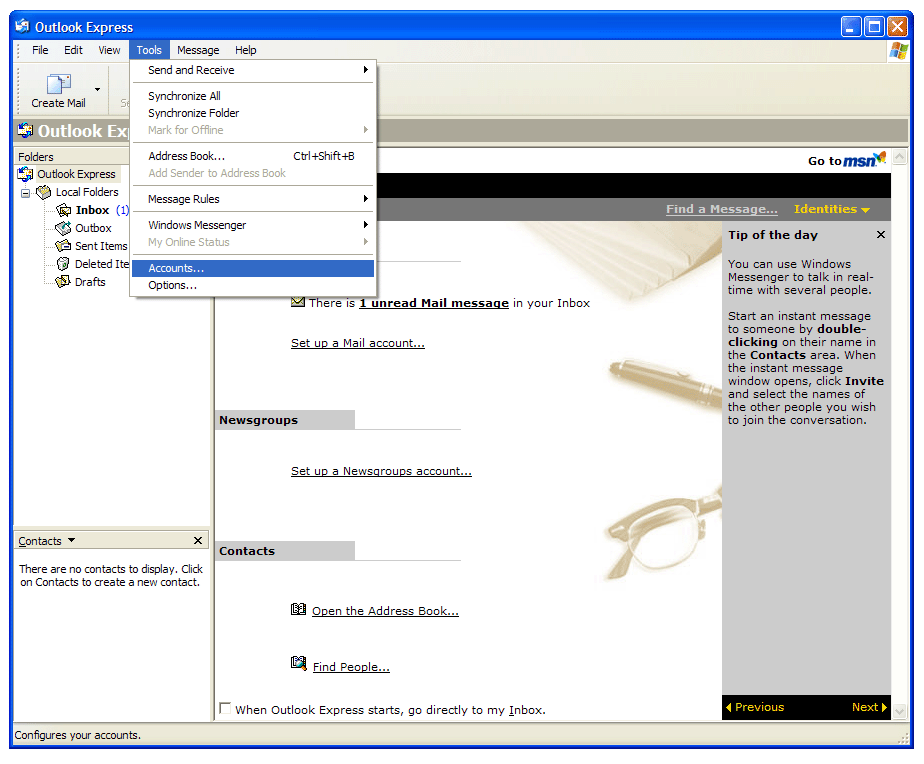
Task: Click Set up a Newsgroups account link
Action: click(x=381, y=471)
